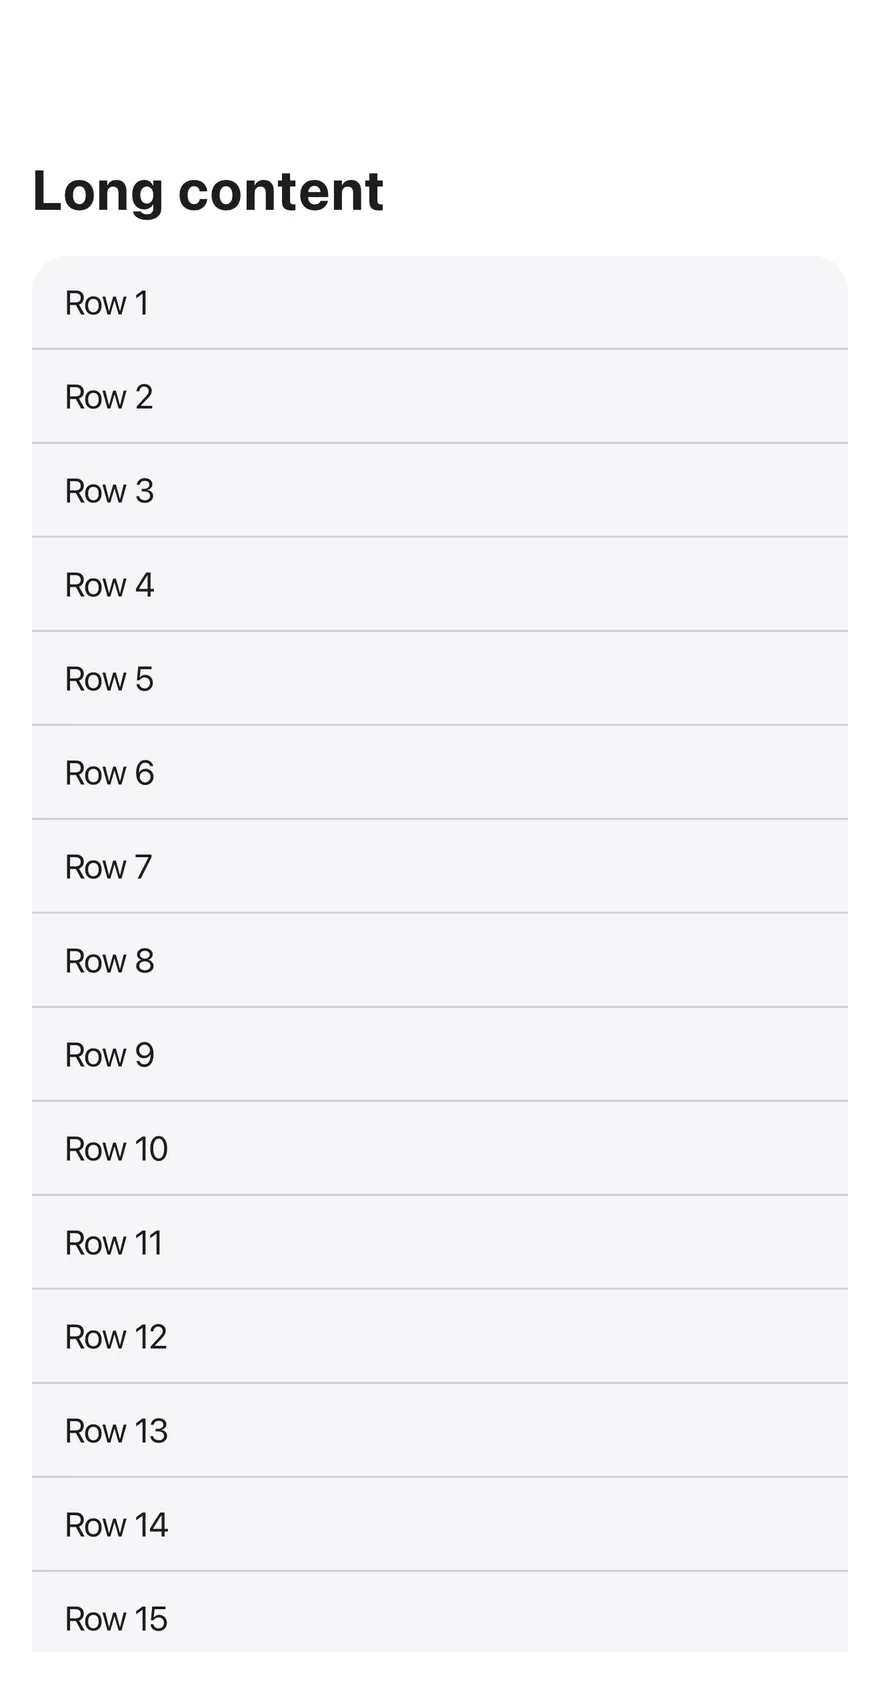Open Row 6 in the list

click(440, 773)
